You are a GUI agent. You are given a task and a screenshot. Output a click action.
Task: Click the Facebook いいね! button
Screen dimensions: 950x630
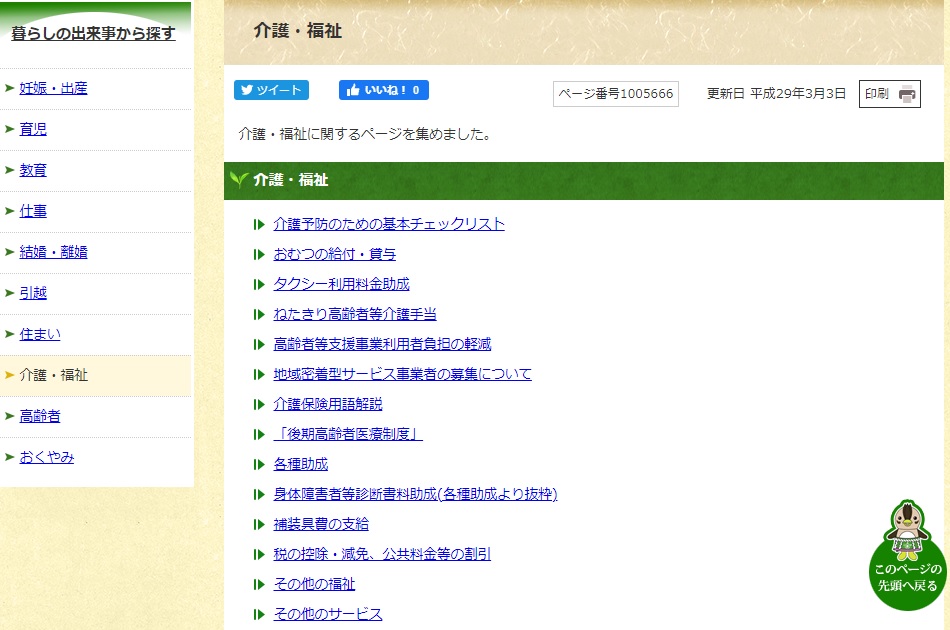click(384, 90)
